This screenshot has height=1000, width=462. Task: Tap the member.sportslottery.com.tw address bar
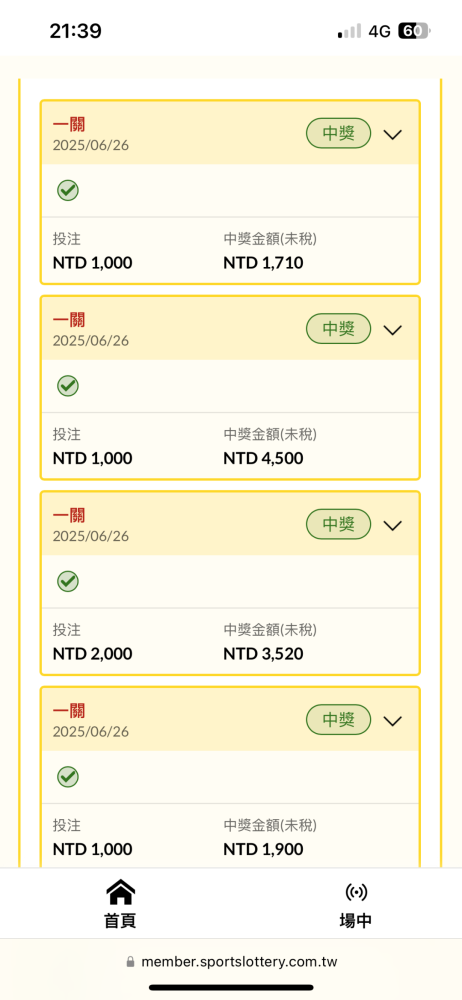pyautogui.click(x=231, y=962)
